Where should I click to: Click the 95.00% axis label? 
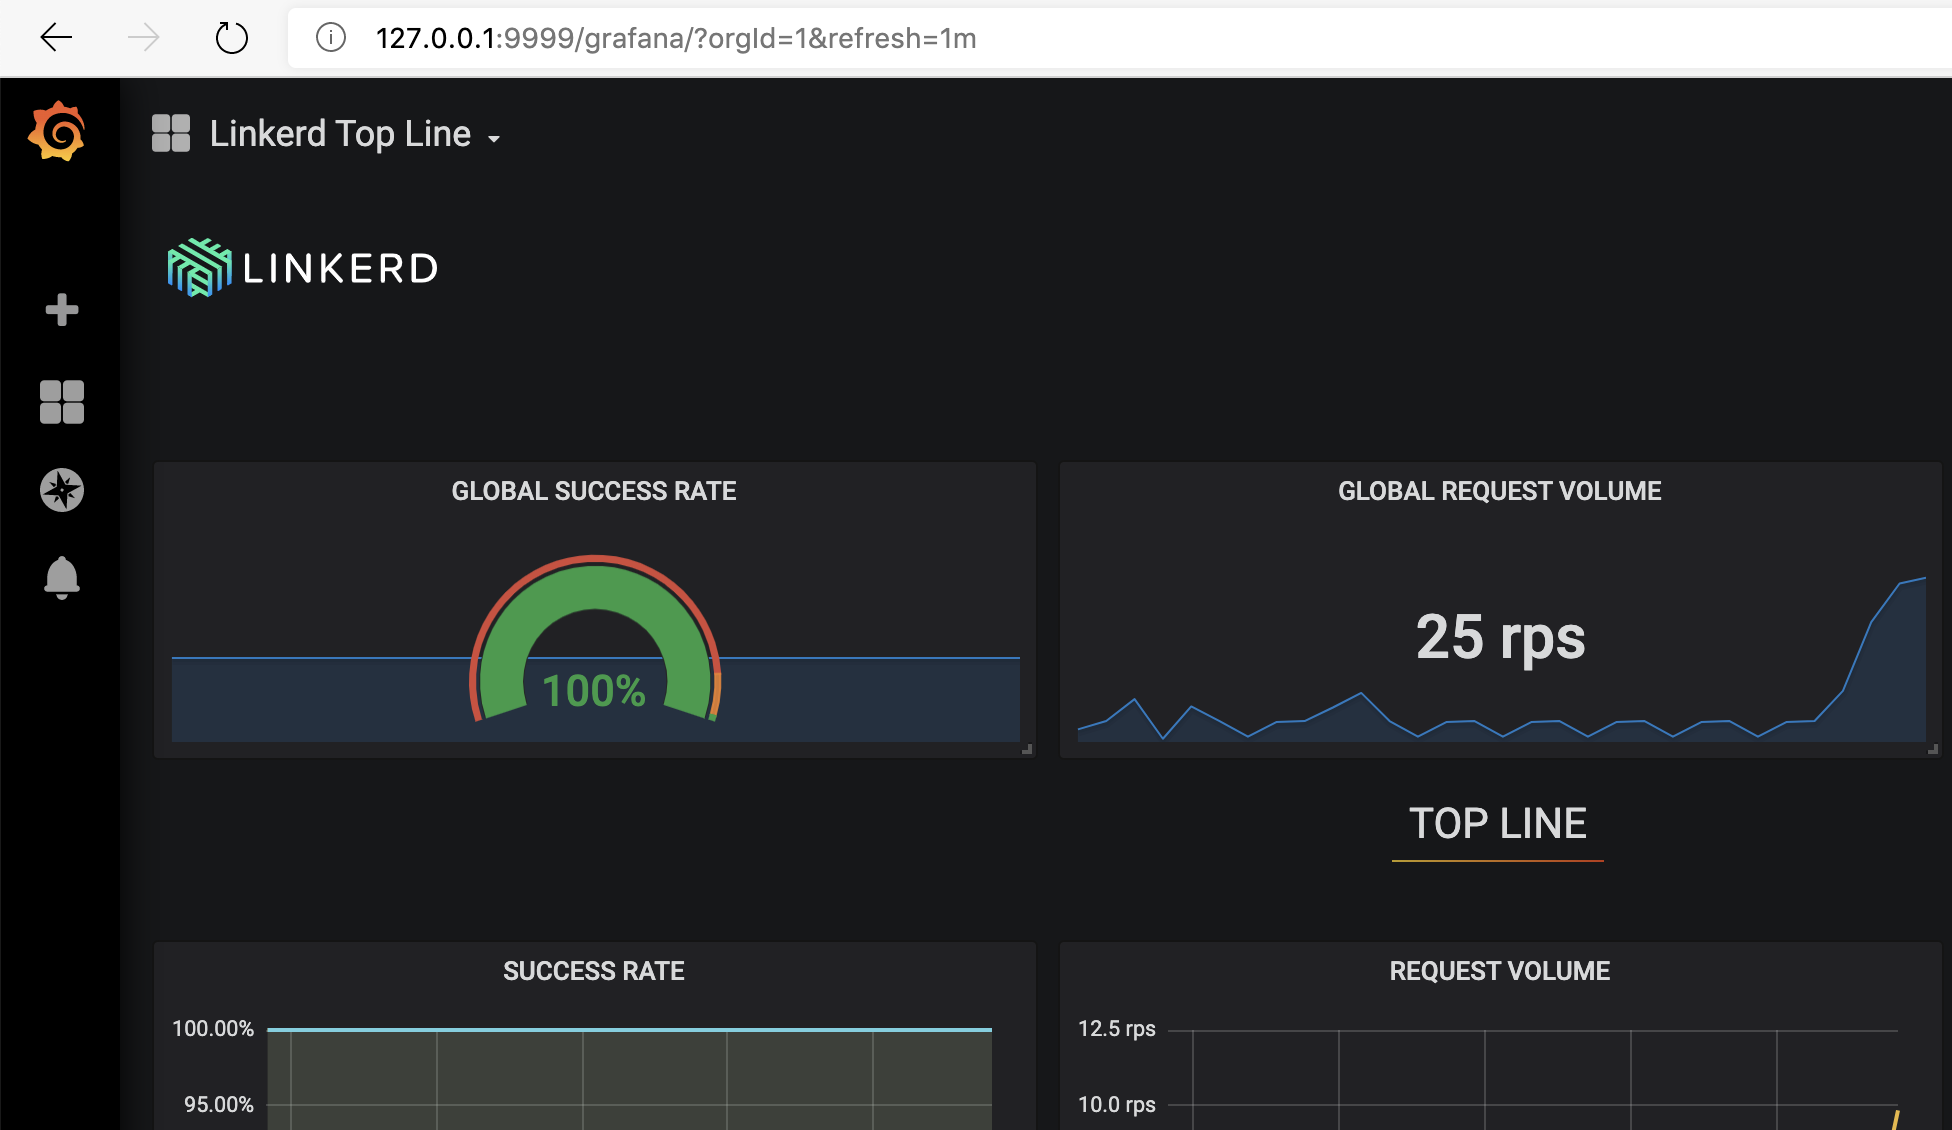click(x=219, y=1105)
